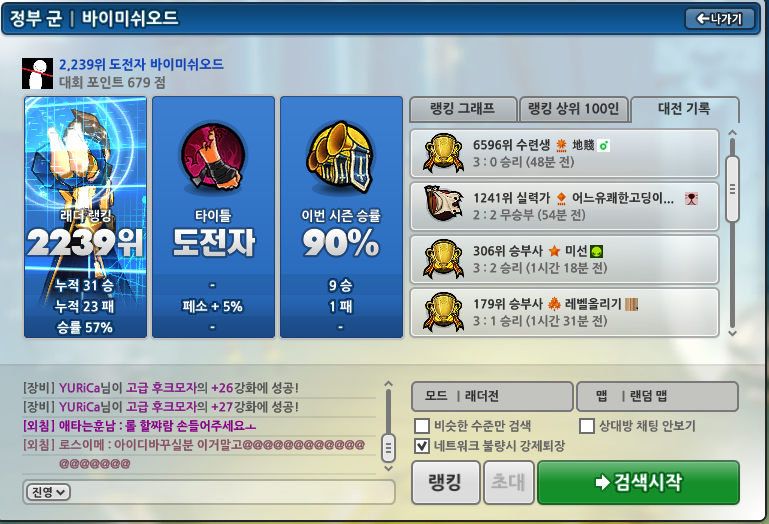The image size is (769, 524).
Task: Click the trophy icon beside 306위 승부사 미션
Action: click(x=443, y=259)
